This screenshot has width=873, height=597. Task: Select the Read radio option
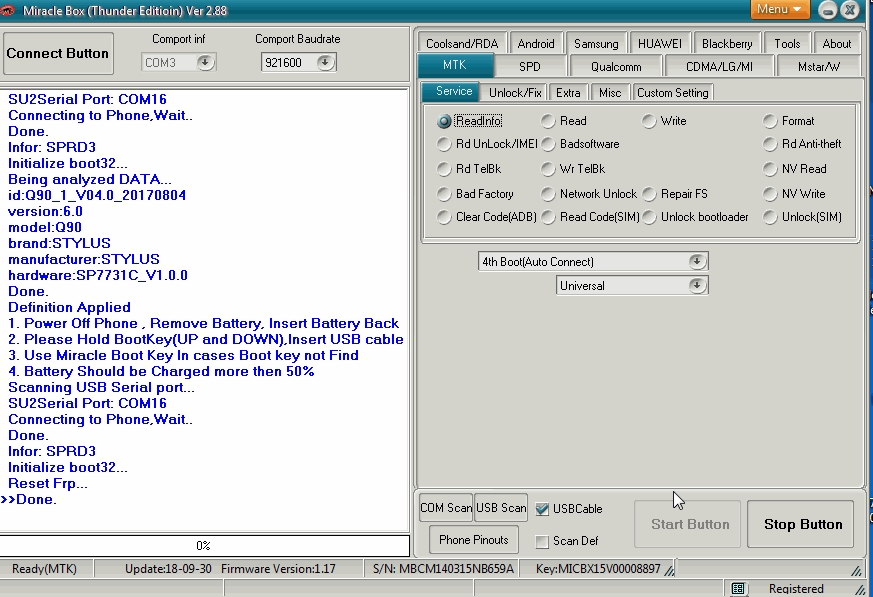(548, 121)
